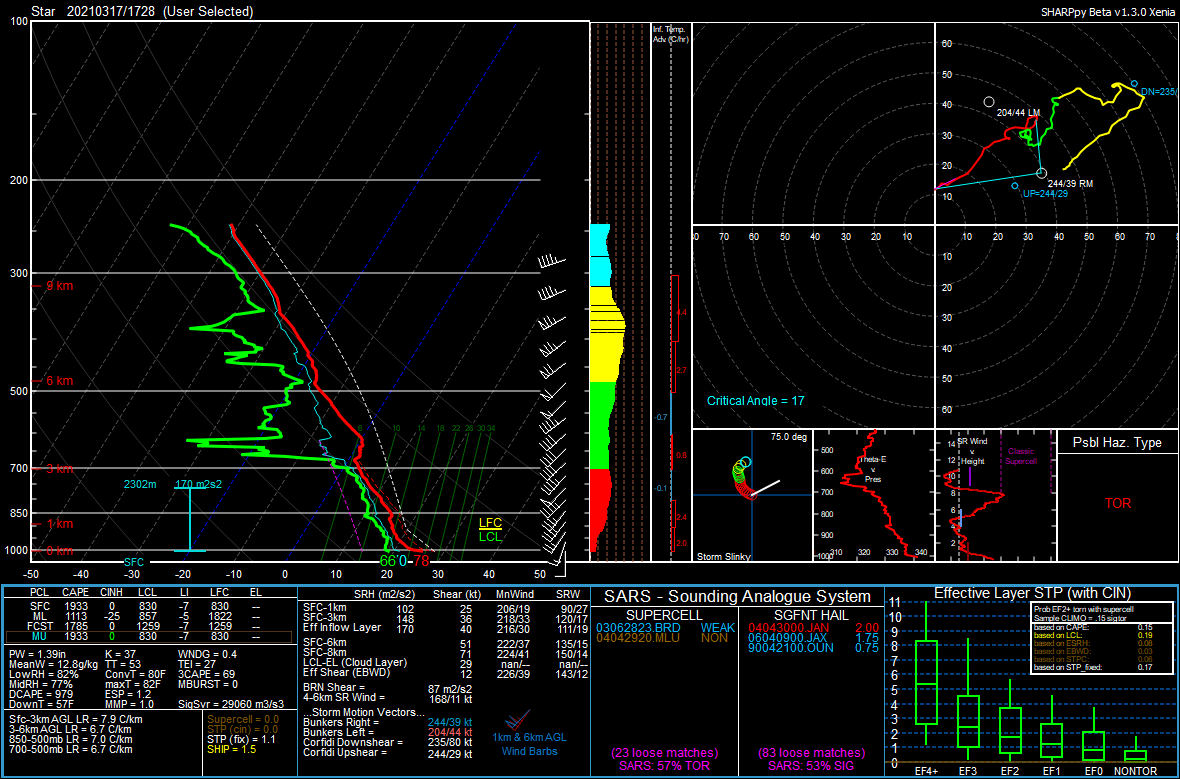
Task: Click the 'Effective Layer STP (with CIN)' title
Action: [x=1032, y=593]
